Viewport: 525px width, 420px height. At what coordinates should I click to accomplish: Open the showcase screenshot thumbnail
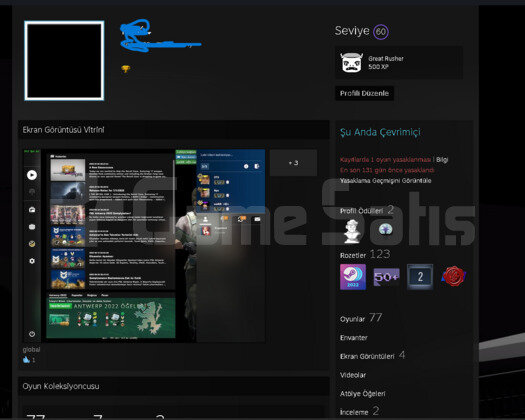click(x=144, y=246)
